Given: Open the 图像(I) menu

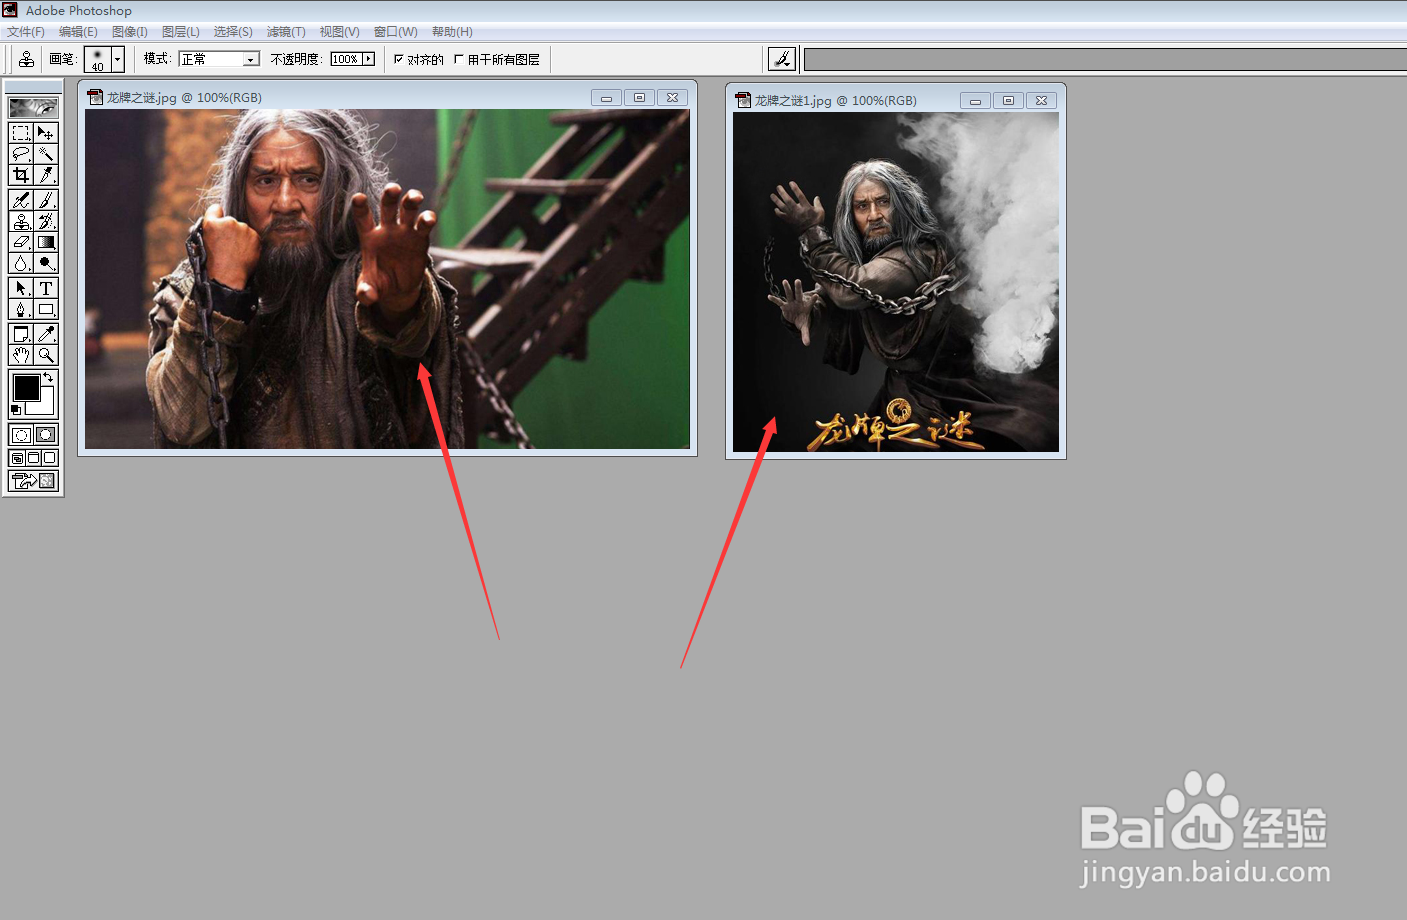Looking at the screenshot, I should (x=130, y=32).
